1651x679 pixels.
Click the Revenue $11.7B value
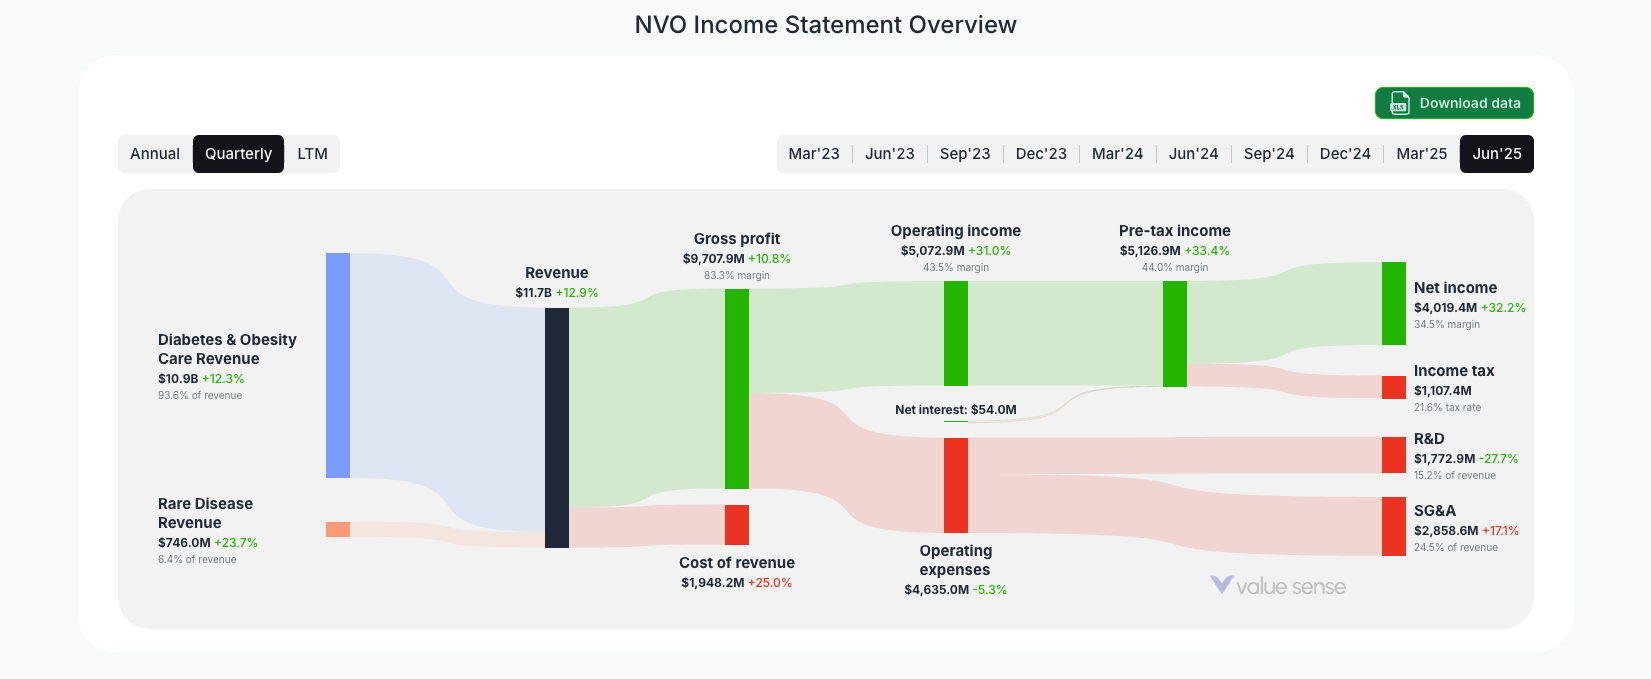533,293
